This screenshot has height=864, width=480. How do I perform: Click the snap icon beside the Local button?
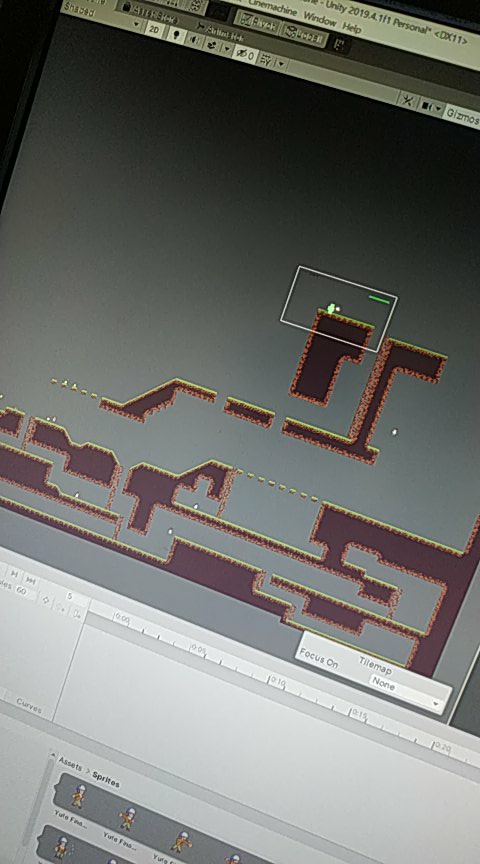(339, 44)
